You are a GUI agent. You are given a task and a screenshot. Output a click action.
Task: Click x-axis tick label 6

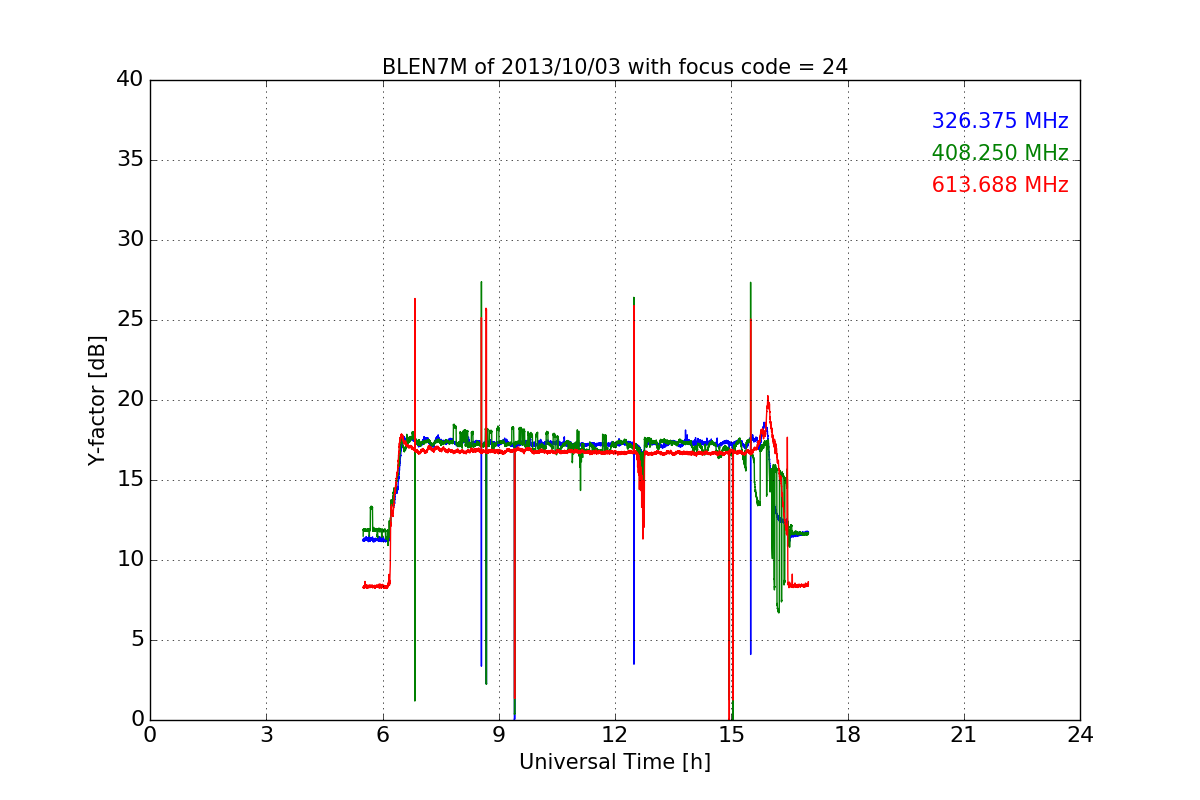click(x=383, y=735)
